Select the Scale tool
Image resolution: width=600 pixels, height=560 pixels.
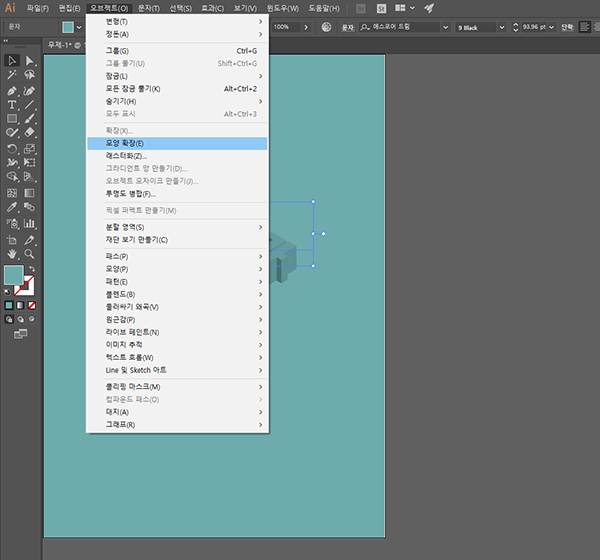[29, 149]
